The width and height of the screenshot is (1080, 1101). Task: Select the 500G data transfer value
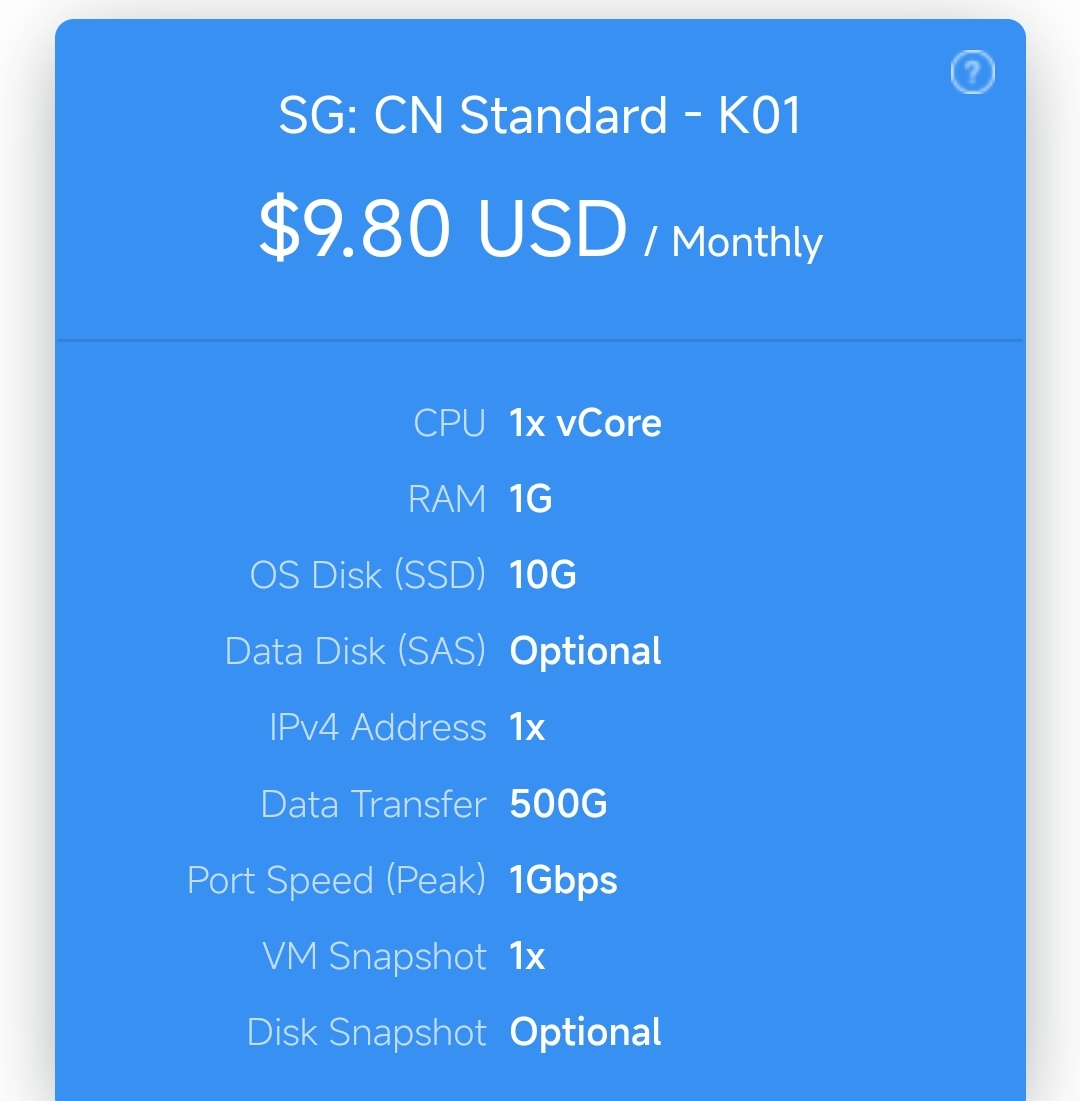pyautogui.click(x=558, y=804)
